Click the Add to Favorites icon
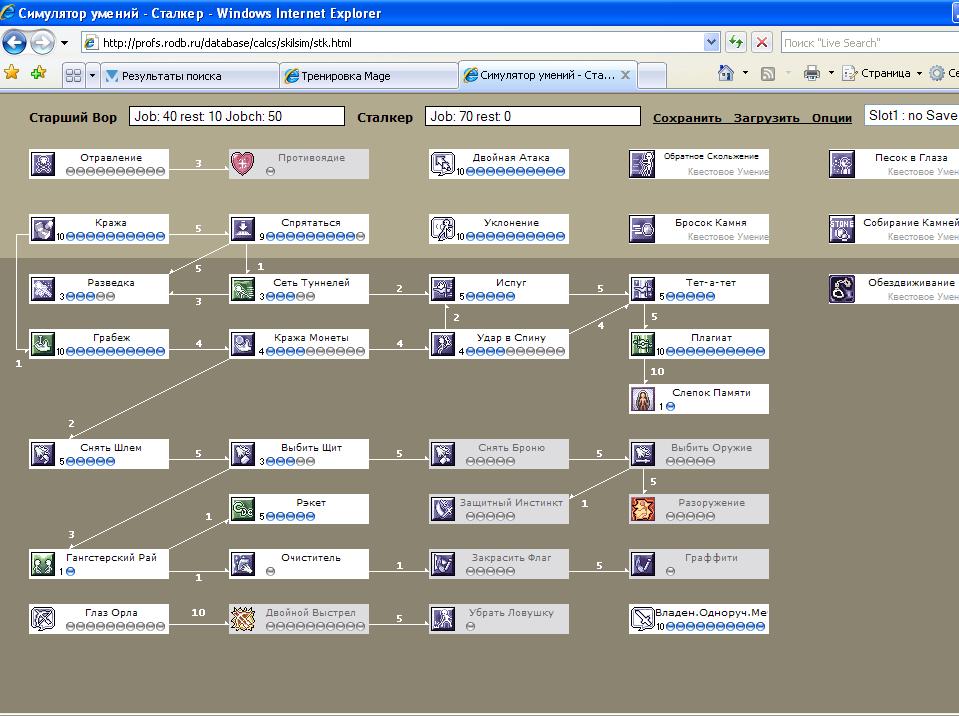This screenshot has height=716, width=959. pos(39,73)
